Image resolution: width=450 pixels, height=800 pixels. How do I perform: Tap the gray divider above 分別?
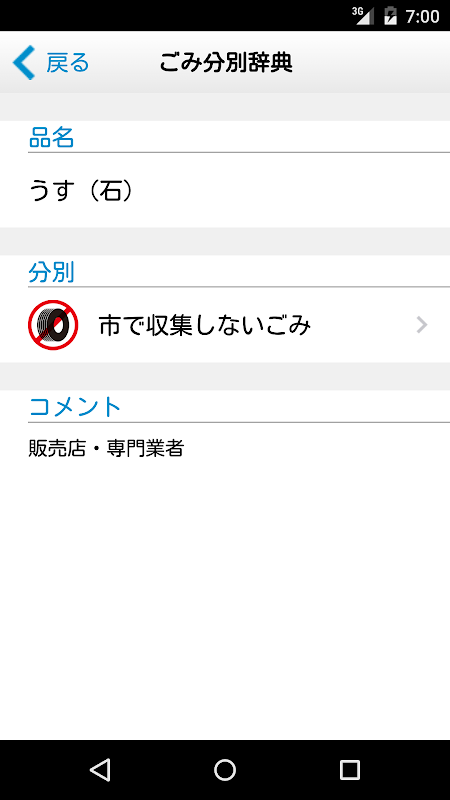click(225, 241)
